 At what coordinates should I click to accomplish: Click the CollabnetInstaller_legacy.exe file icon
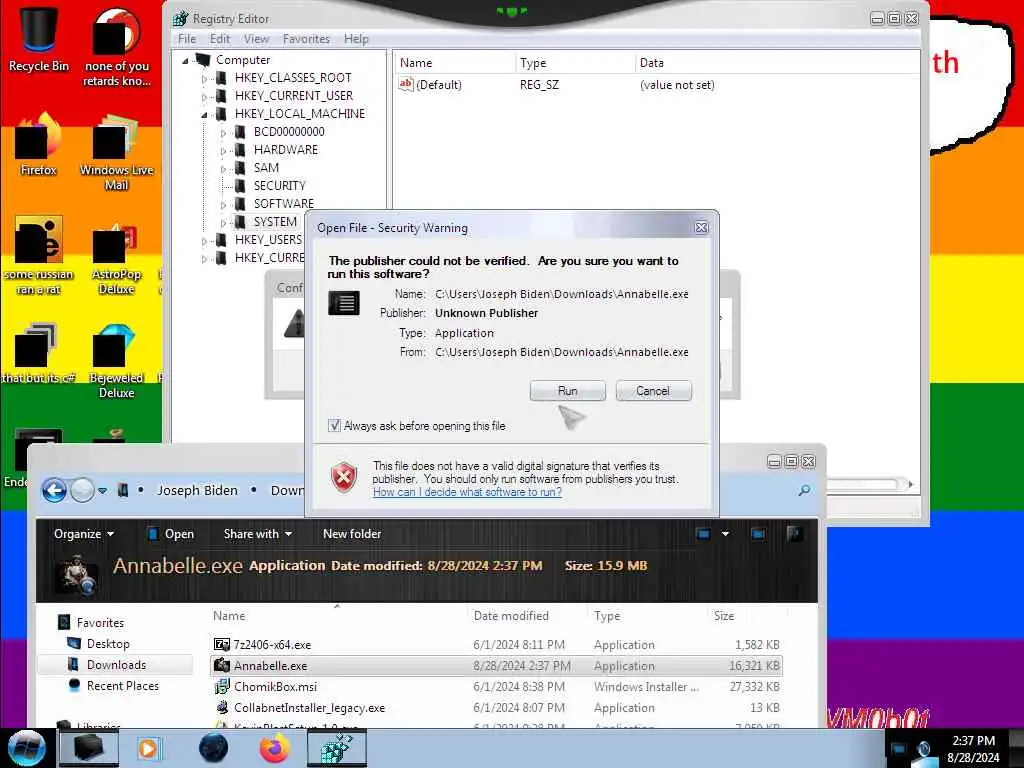pyautogui.click(x=222, y=707)
